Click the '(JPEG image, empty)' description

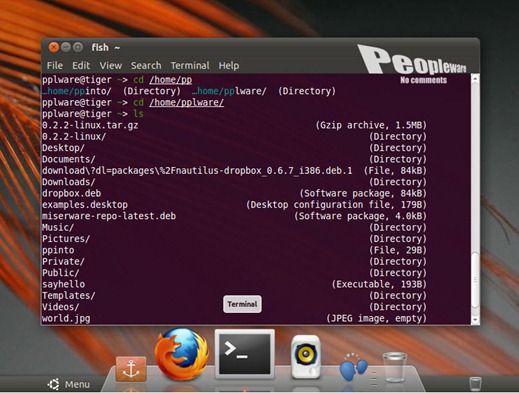point(376,318)
